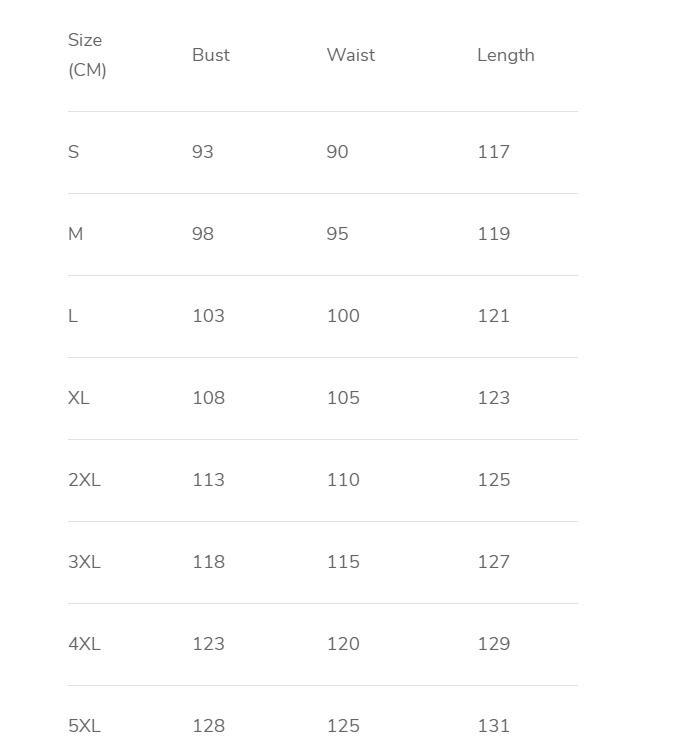Select the XL size row label
The width and height of the screenshot is (678, 739).
[x=79, y=398]
